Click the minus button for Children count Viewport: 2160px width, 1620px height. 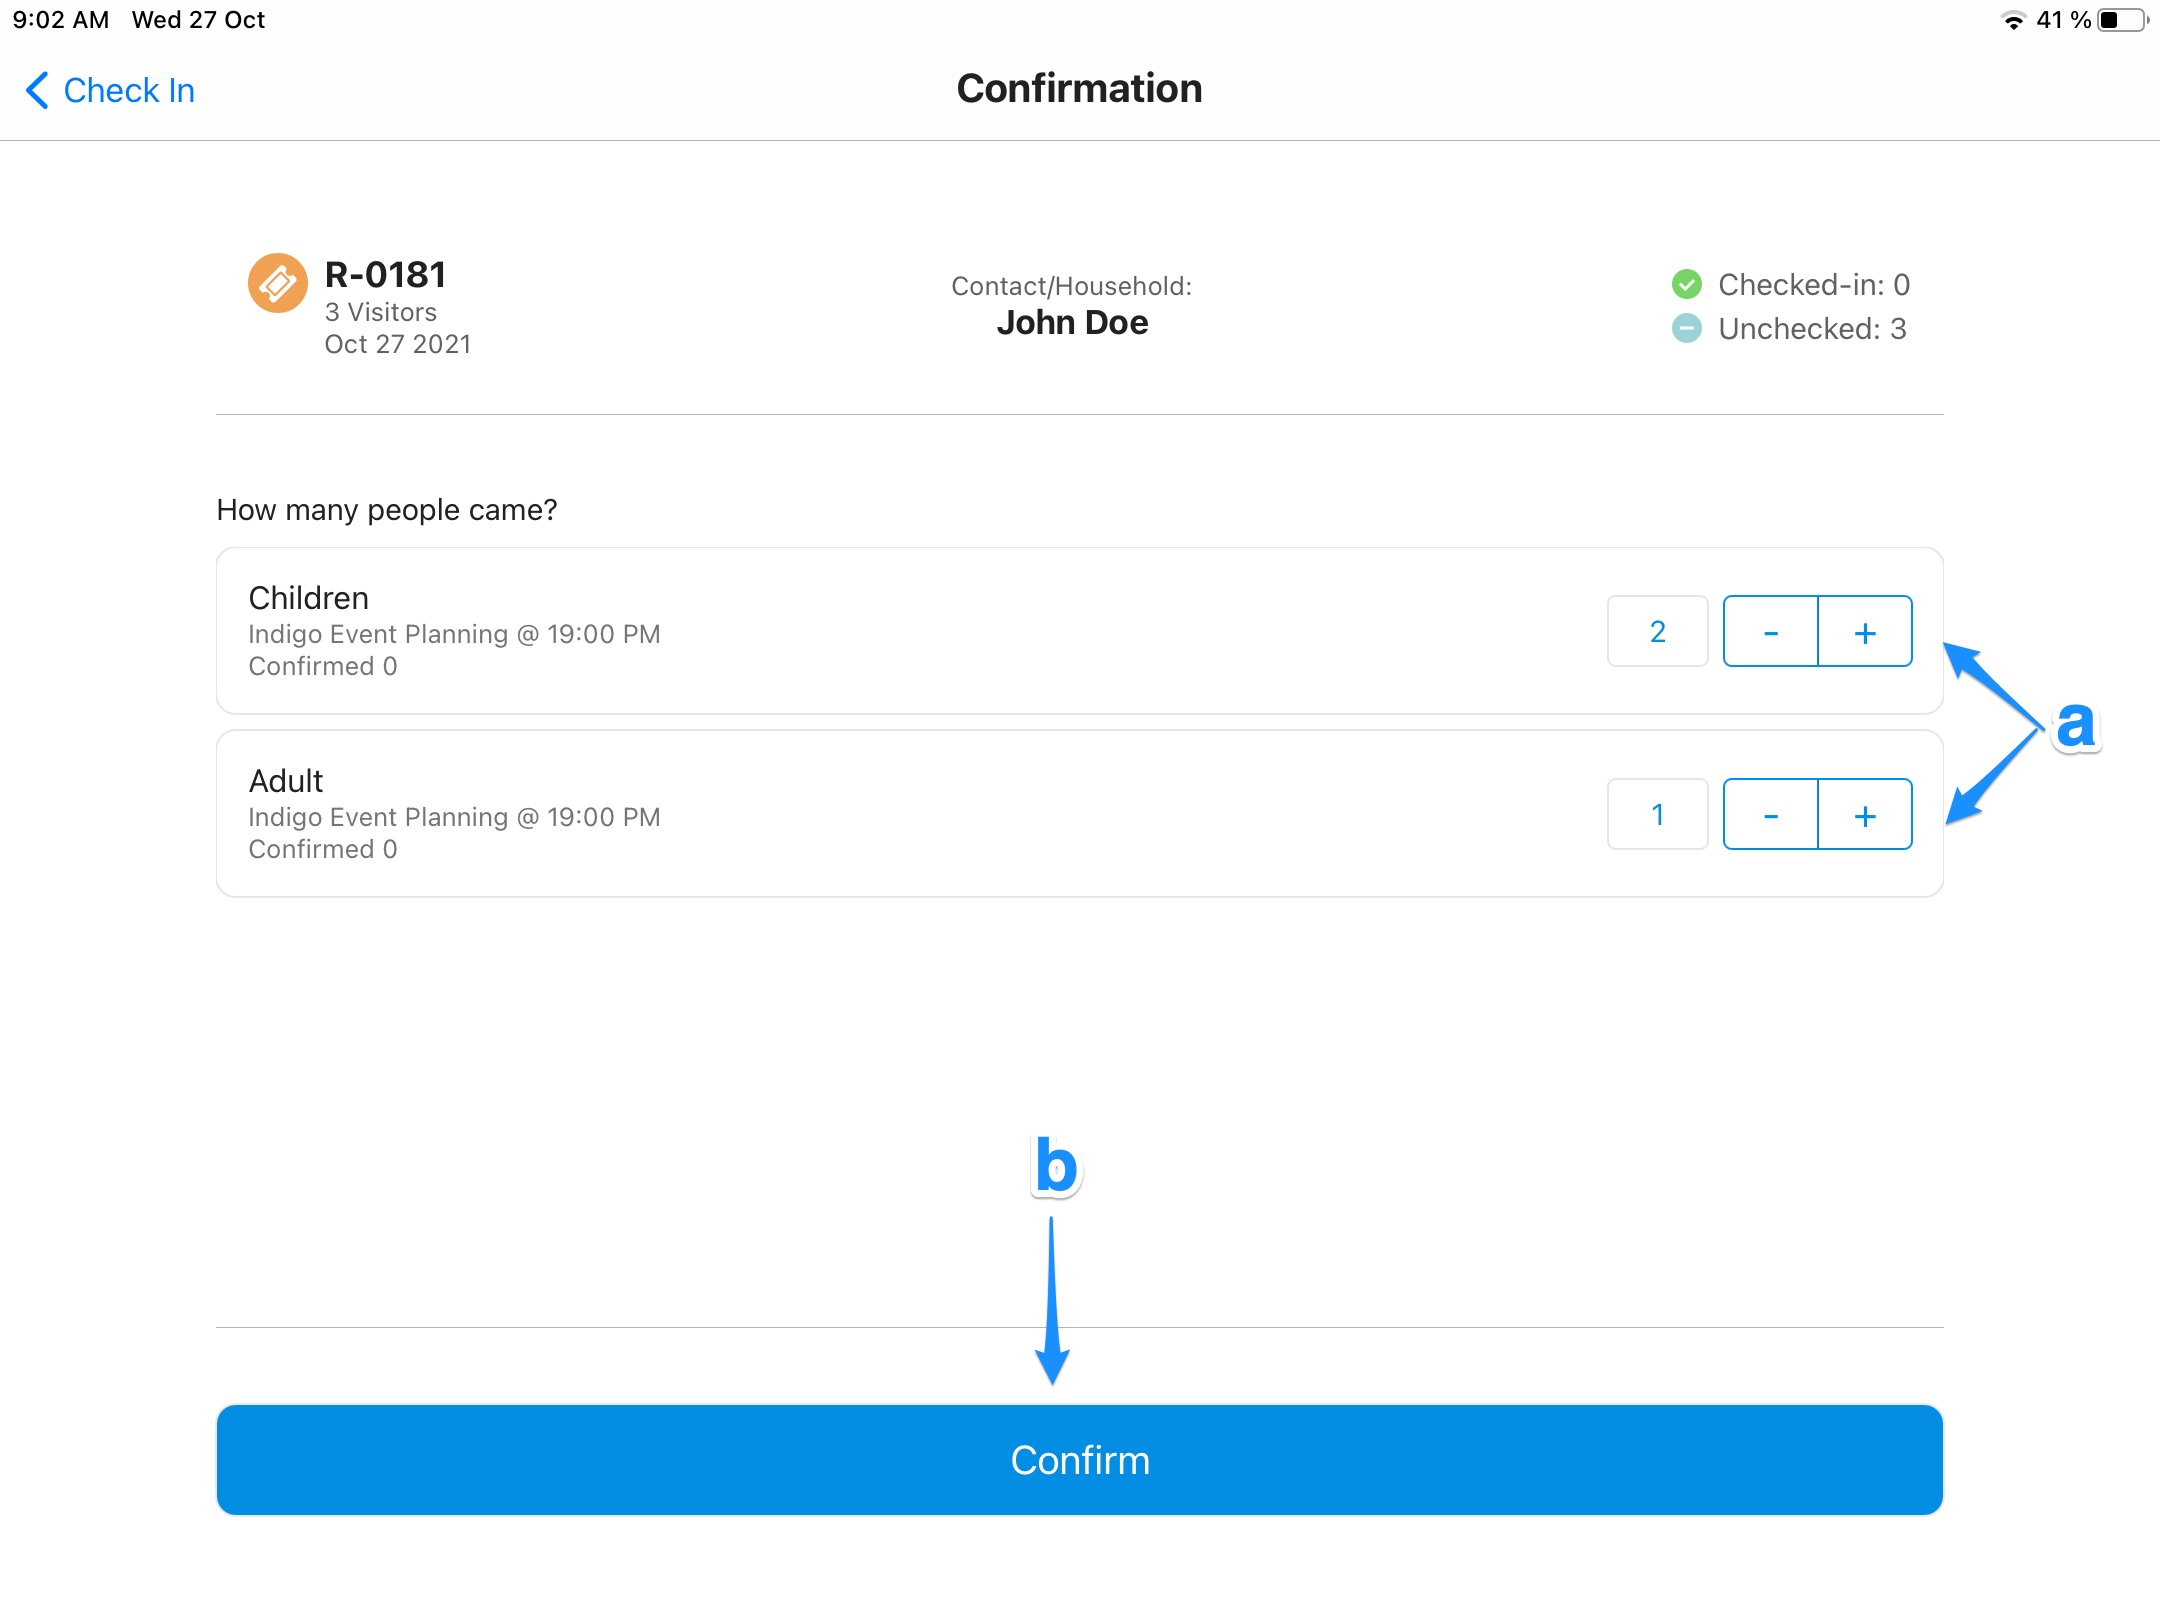point(1769,630)
